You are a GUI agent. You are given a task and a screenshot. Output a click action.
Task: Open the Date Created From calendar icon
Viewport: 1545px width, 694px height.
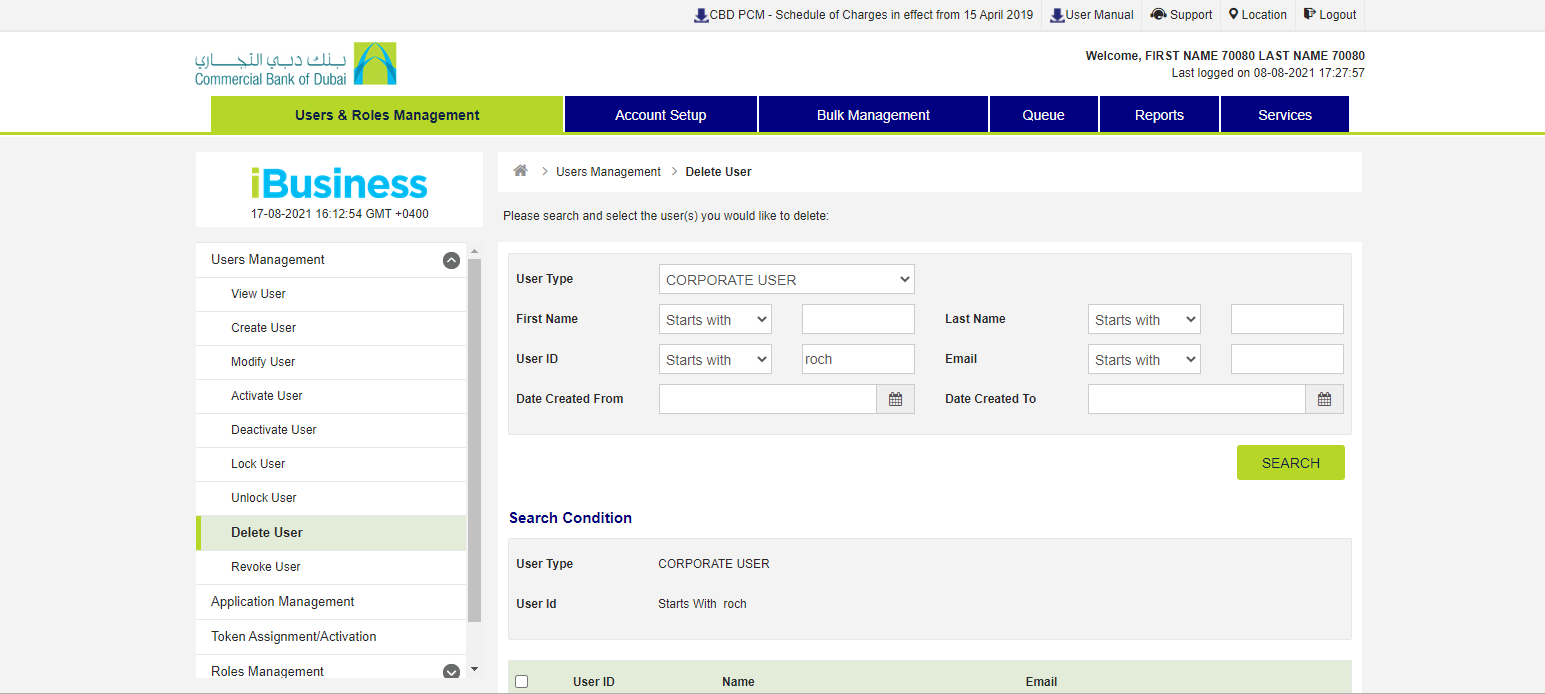pyautogui.click(x=895, y=399)
